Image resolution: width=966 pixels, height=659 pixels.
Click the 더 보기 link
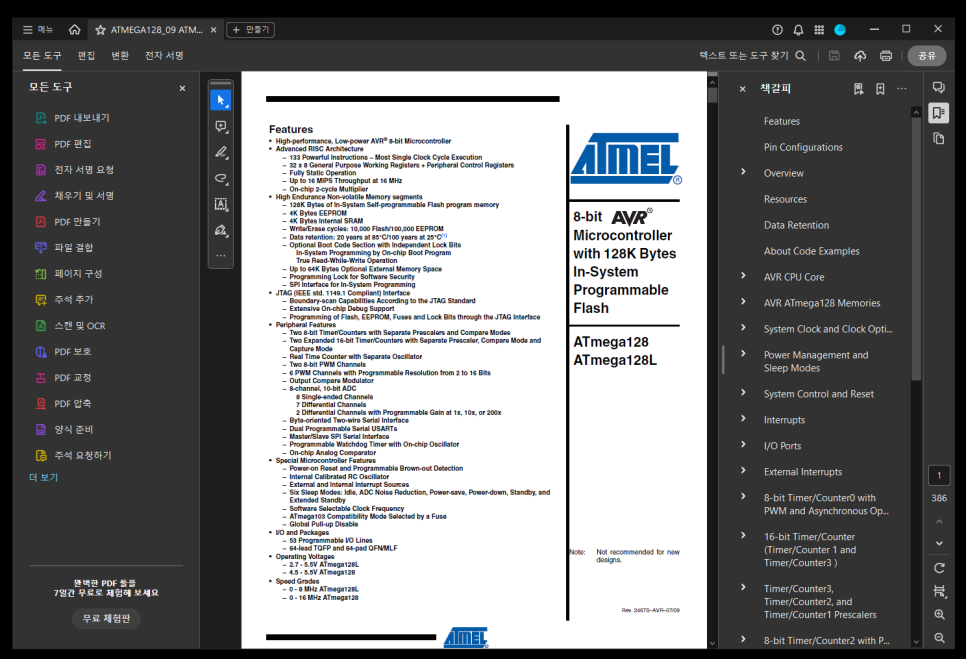[43, 477]
